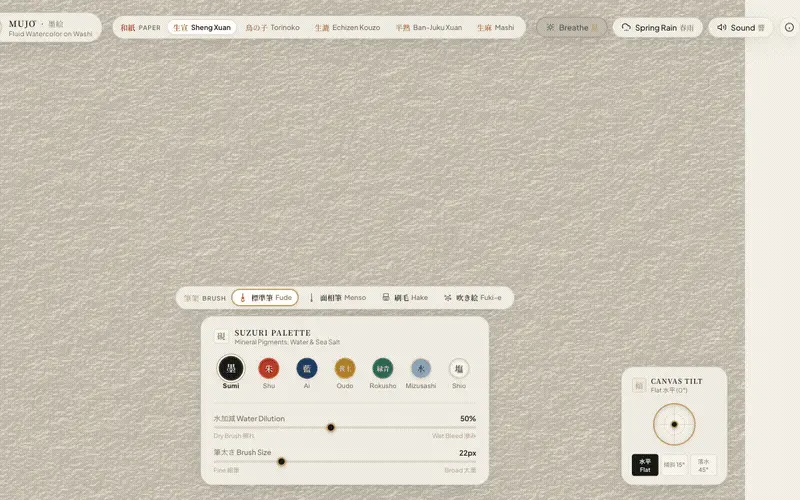This screenshot has width=800, height=500.
Task: Pick Mashi paper type
Action: pos(496,28)
